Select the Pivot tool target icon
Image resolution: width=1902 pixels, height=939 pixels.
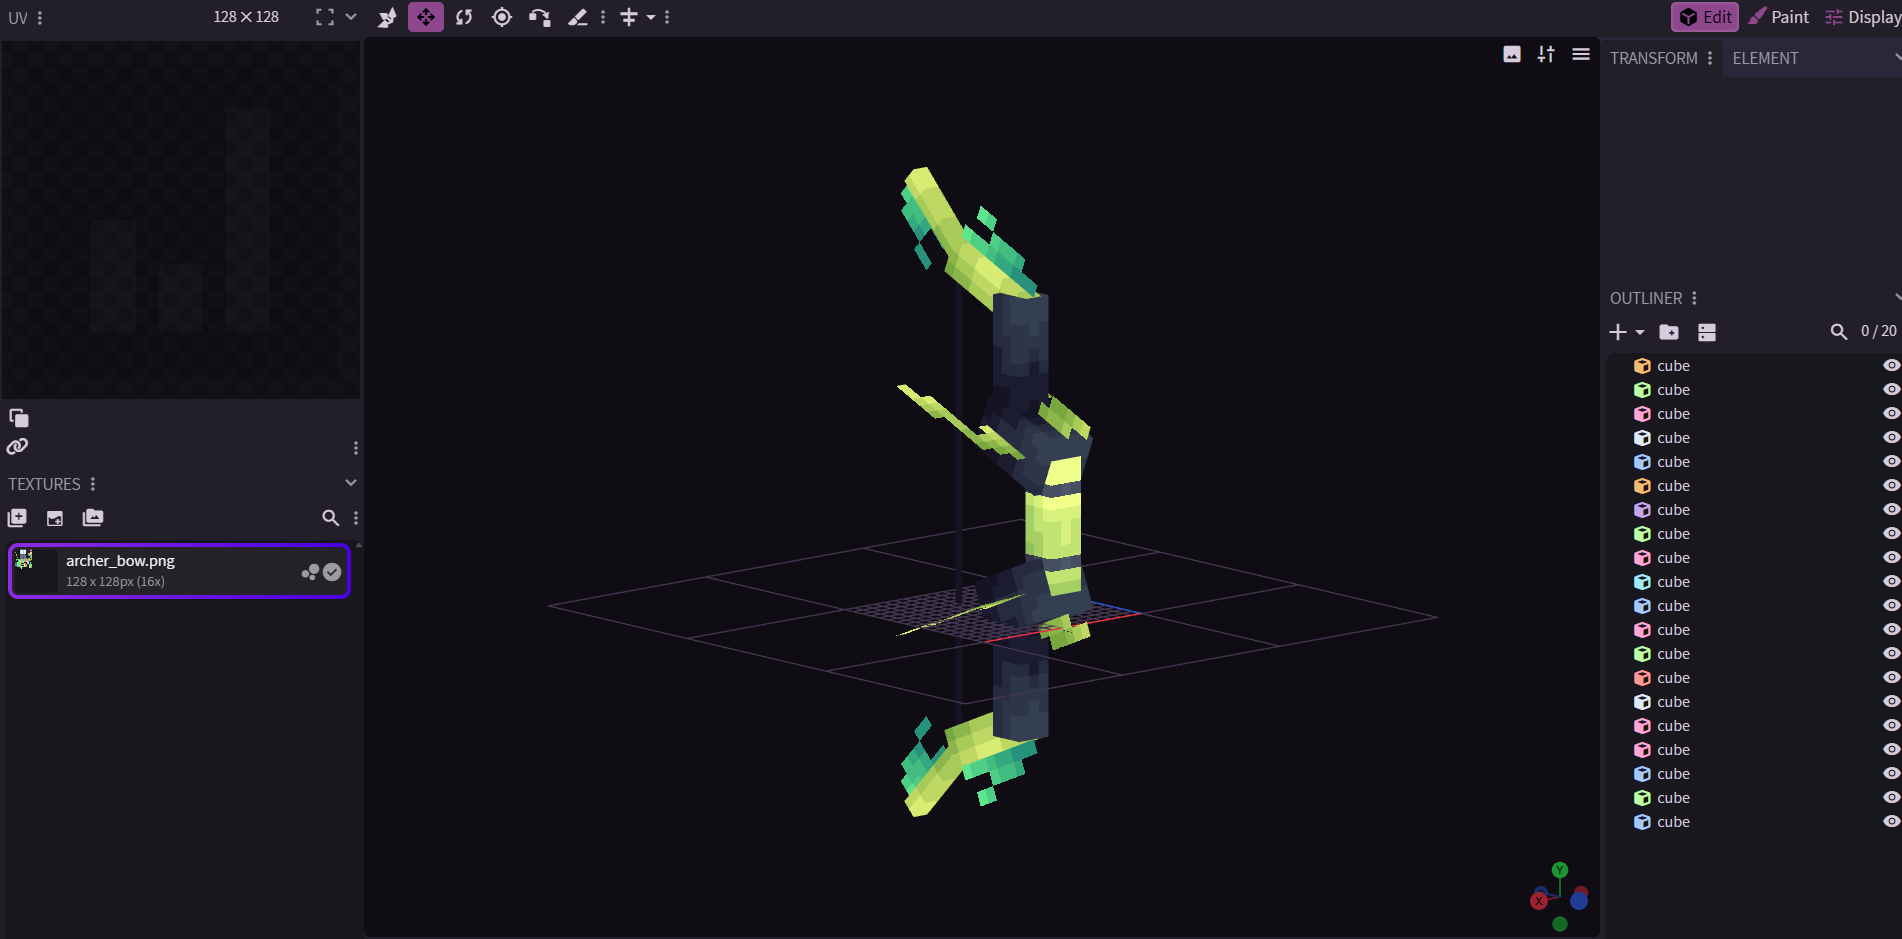[x=502, y=17]
